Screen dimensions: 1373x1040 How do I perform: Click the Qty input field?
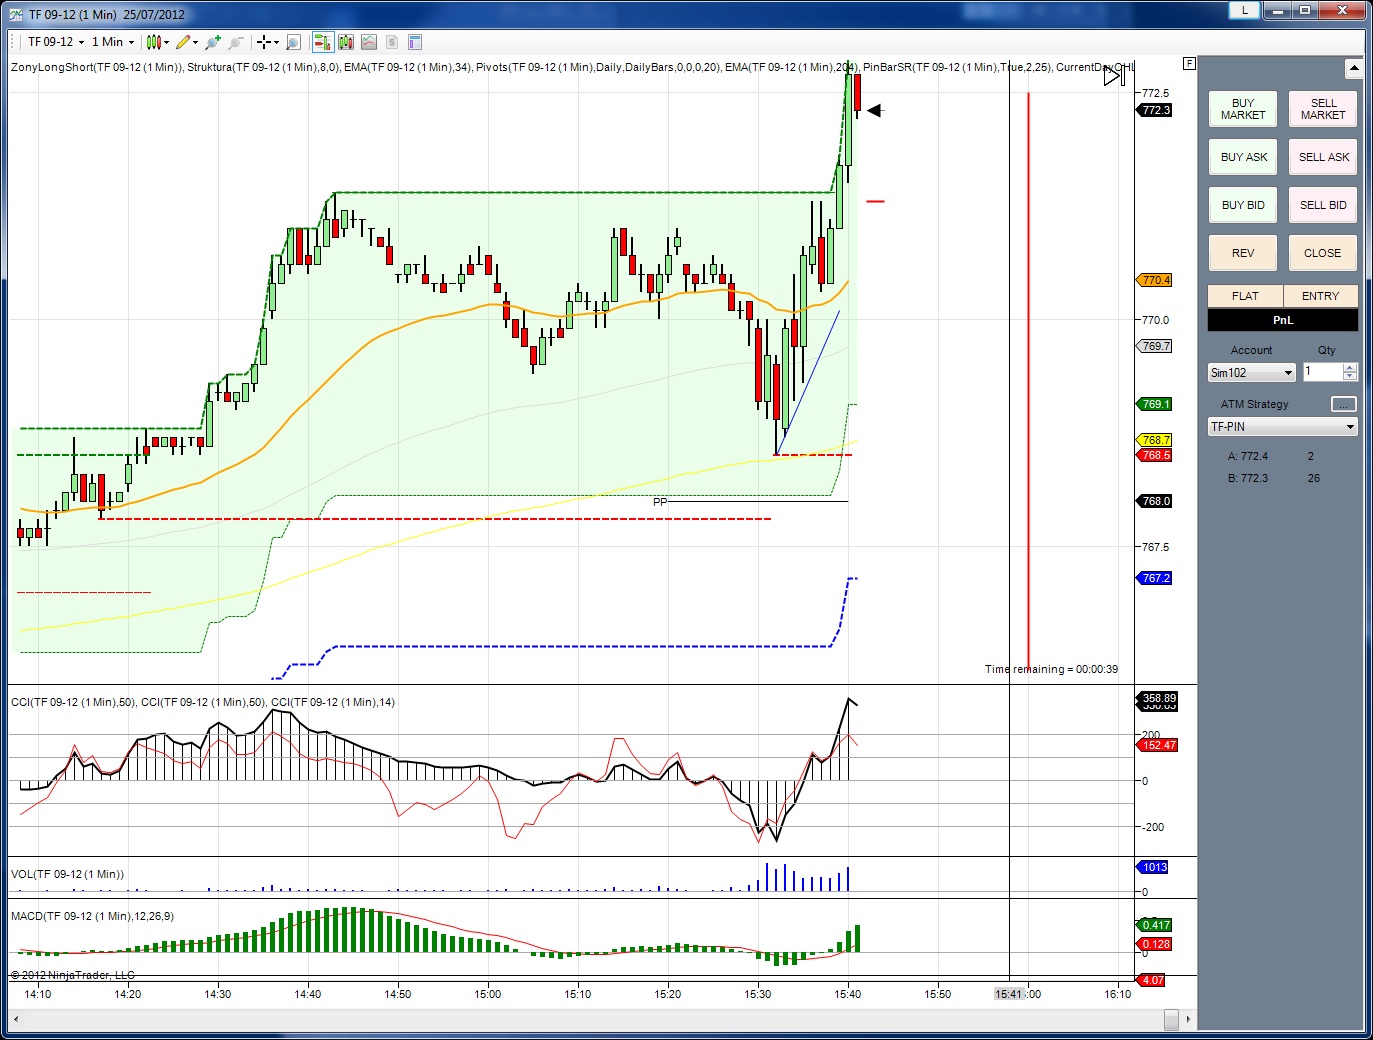pos(1322,372)
